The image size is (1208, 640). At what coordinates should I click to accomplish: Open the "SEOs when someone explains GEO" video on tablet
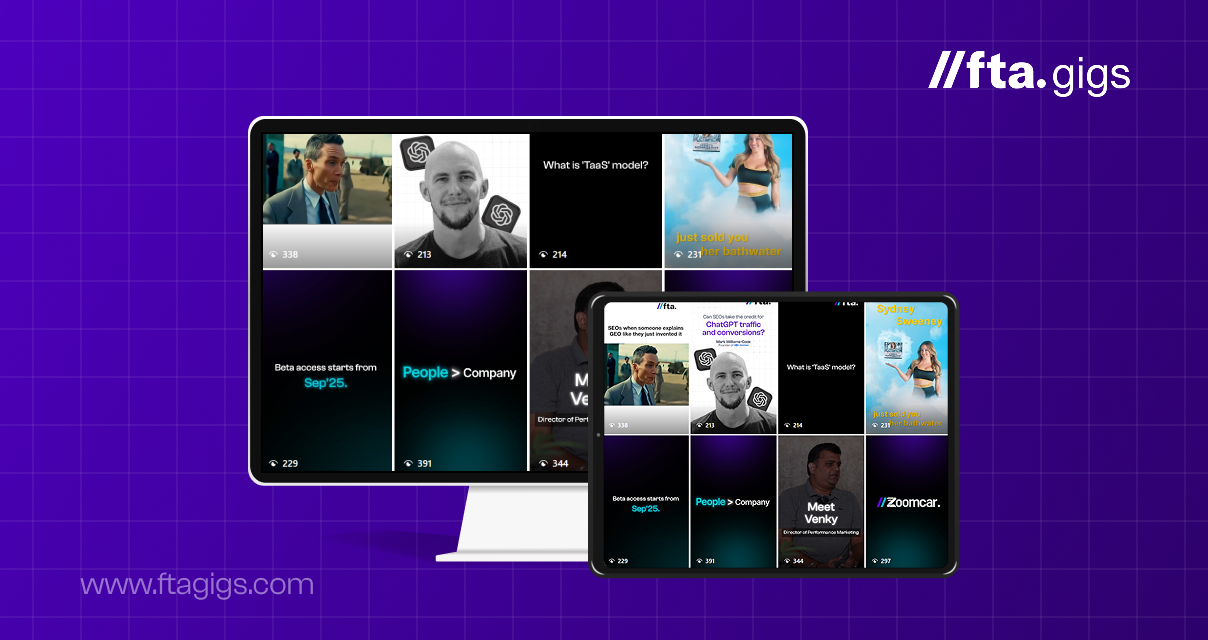click(x=646, y=367)
